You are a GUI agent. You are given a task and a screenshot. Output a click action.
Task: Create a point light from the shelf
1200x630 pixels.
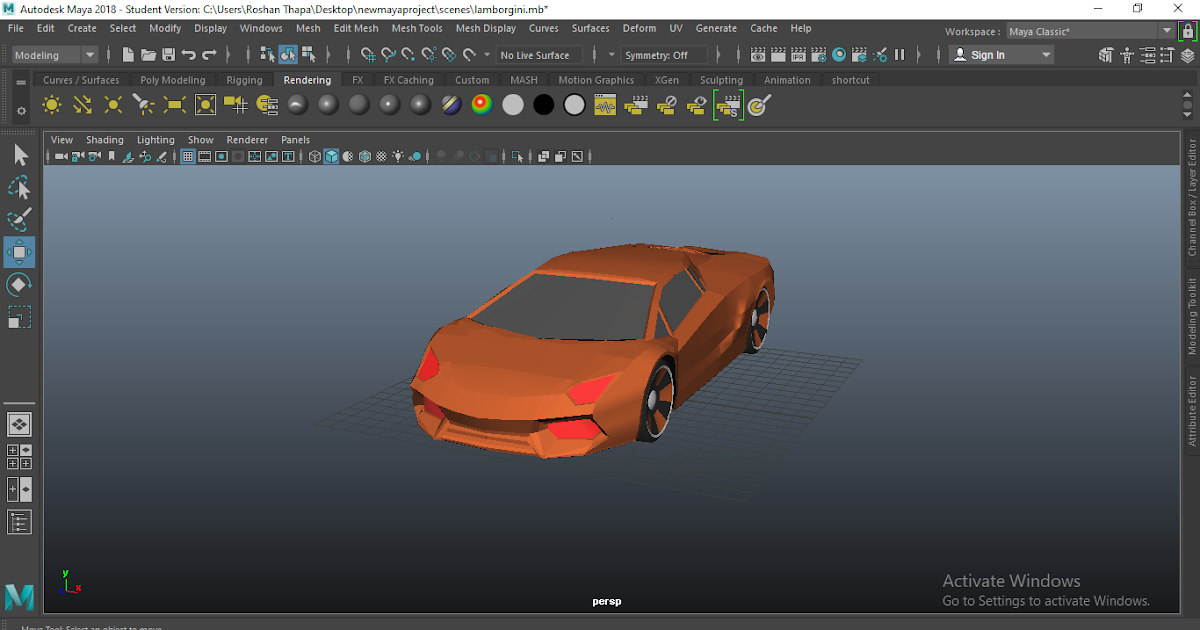(112, 104)
